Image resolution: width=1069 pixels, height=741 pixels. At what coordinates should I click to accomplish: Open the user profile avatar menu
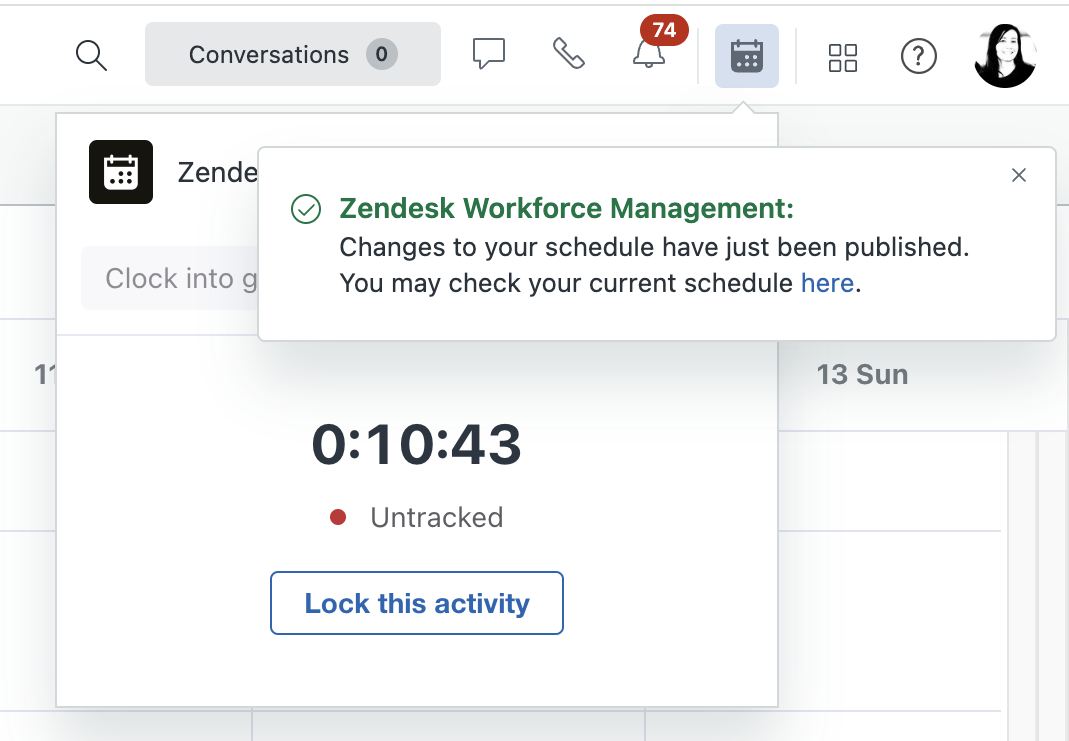coord(1006,56)
